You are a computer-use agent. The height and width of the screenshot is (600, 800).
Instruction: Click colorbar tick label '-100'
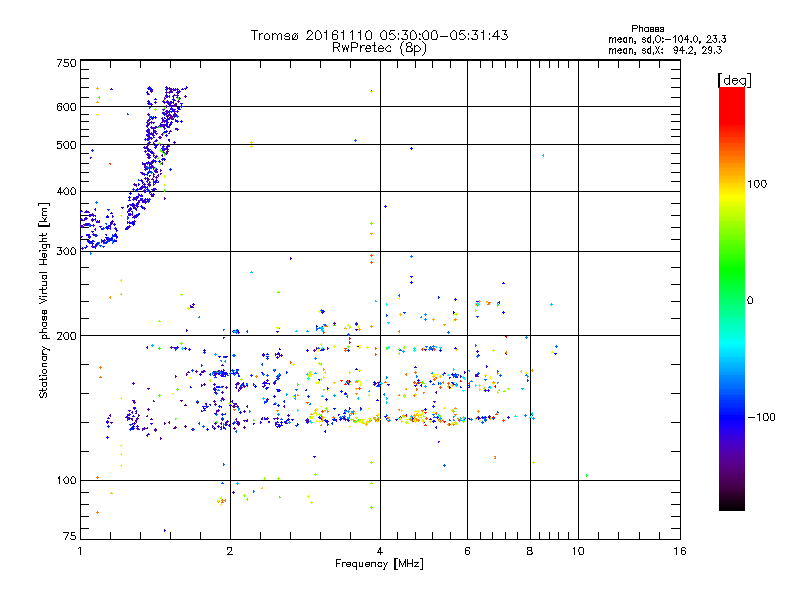tap(761, 417)
